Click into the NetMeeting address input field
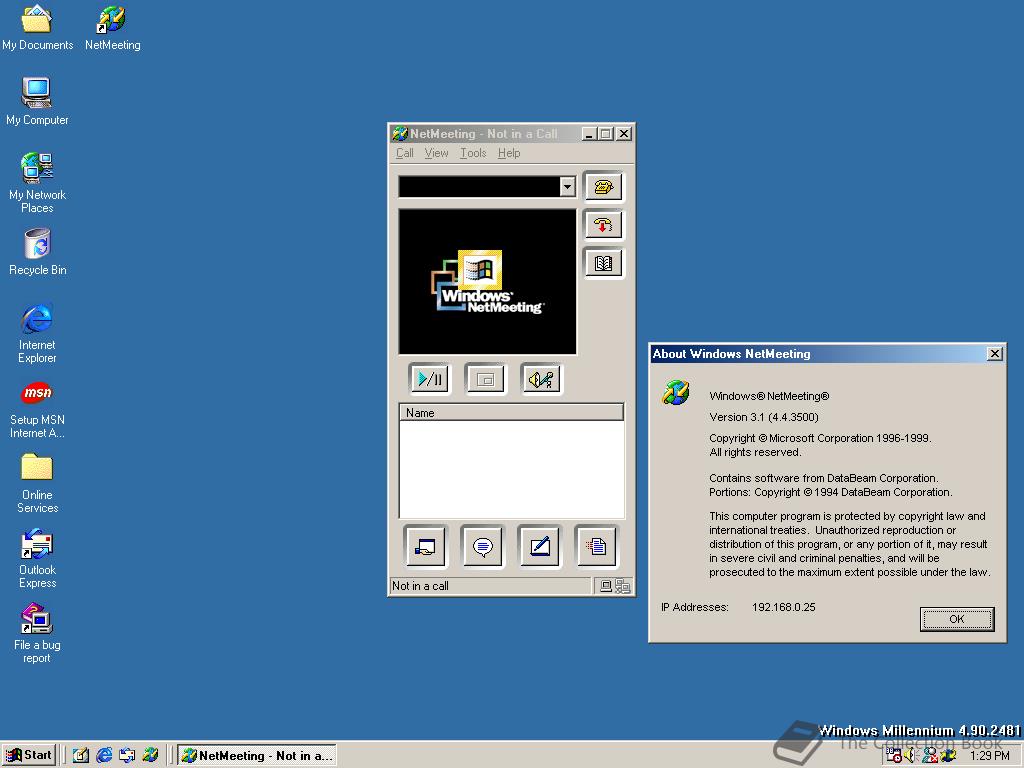The height and width of the screenshot is (768, 1024). pos(479,187)
